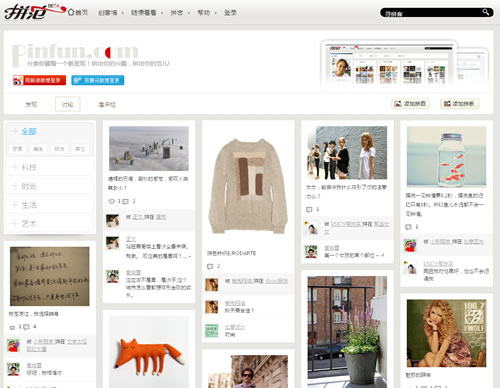This screenshot has width=500, height=388.
Task: Open the 帮助 menu
Action: 203,13
